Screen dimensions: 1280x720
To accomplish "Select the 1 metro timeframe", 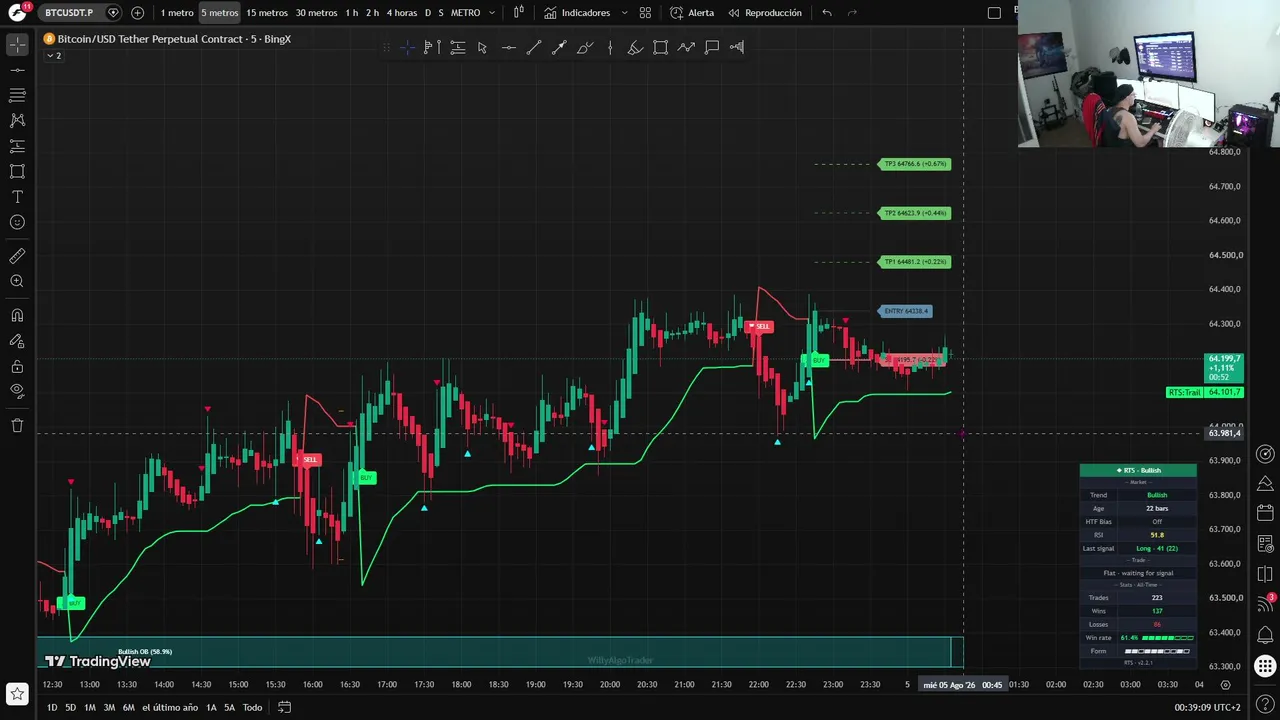I will point(177,13).
